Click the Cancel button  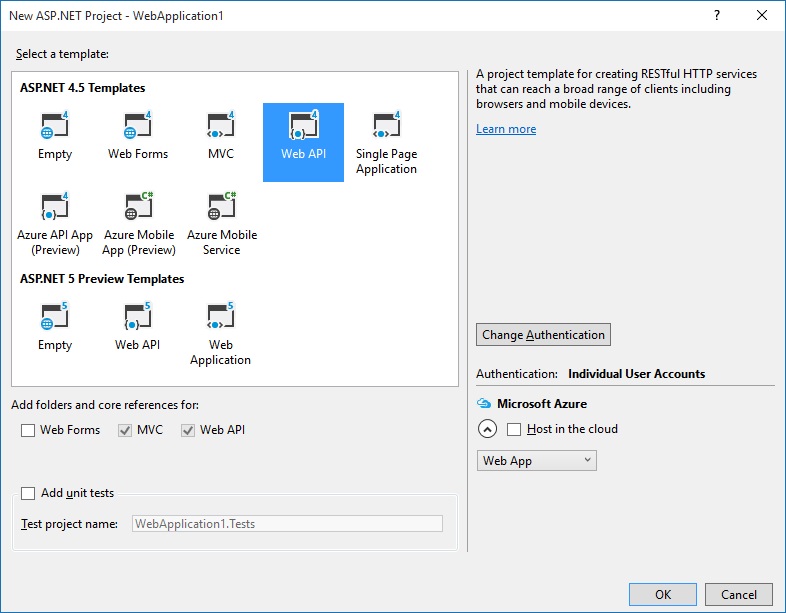click(x=739, y=594)
